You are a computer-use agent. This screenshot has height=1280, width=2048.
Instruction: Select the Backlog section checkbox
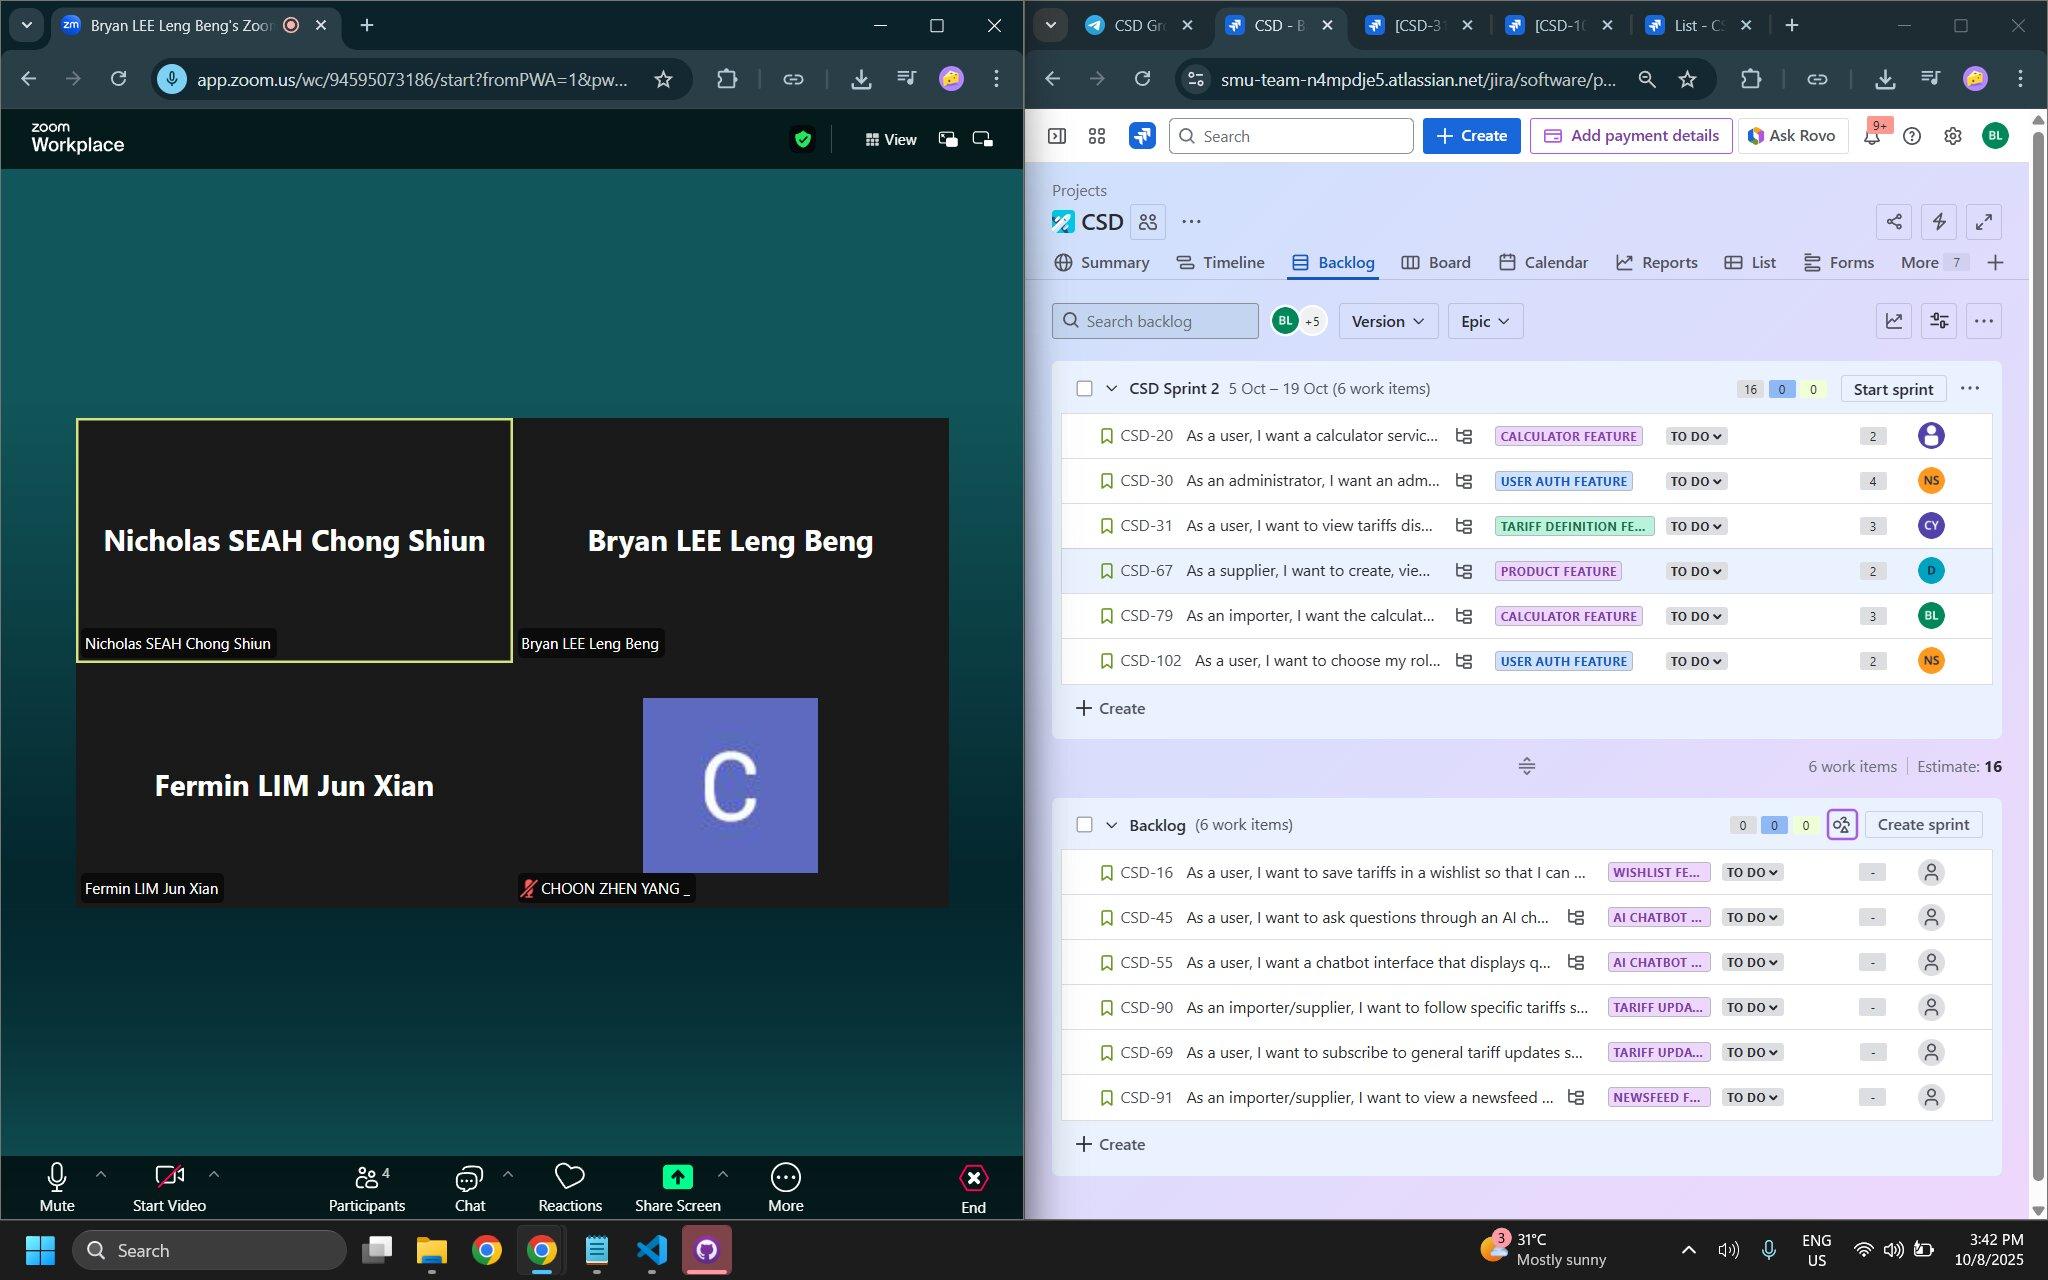point(1084,825)
